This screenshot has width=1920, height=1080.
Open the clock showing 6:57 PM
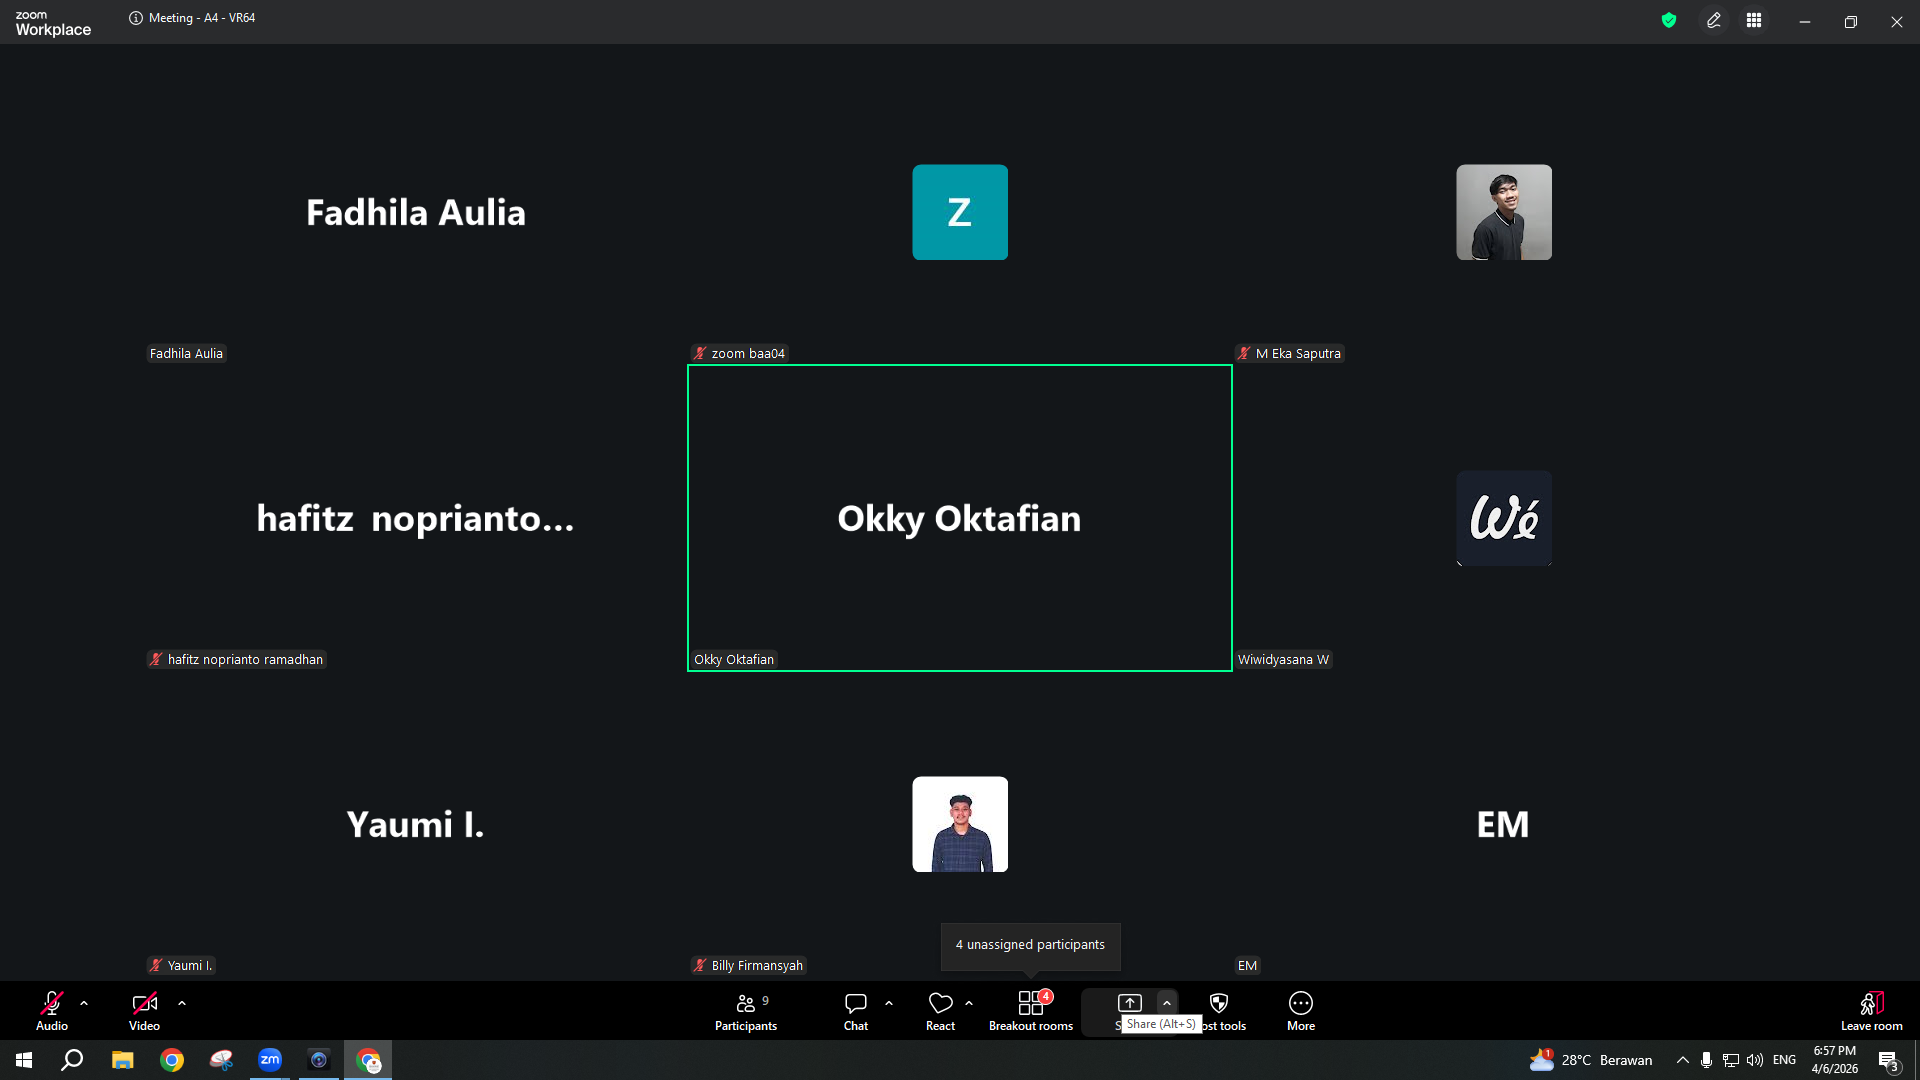coord(1835,1060)
